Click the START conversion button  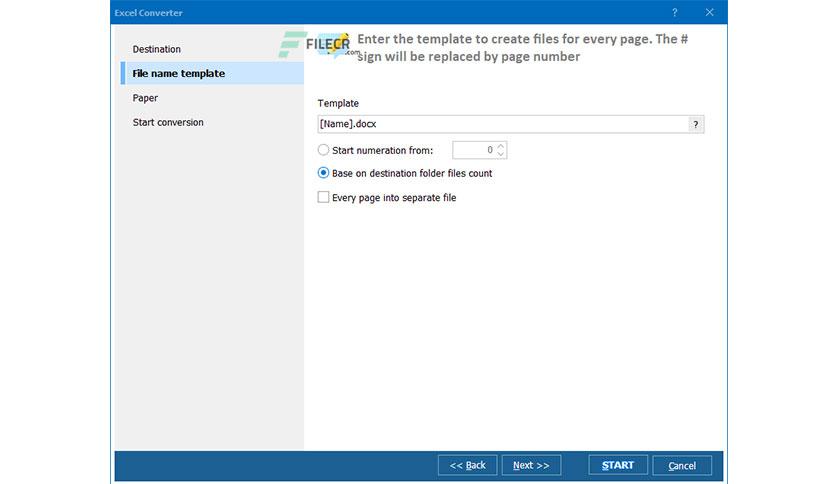618,465
